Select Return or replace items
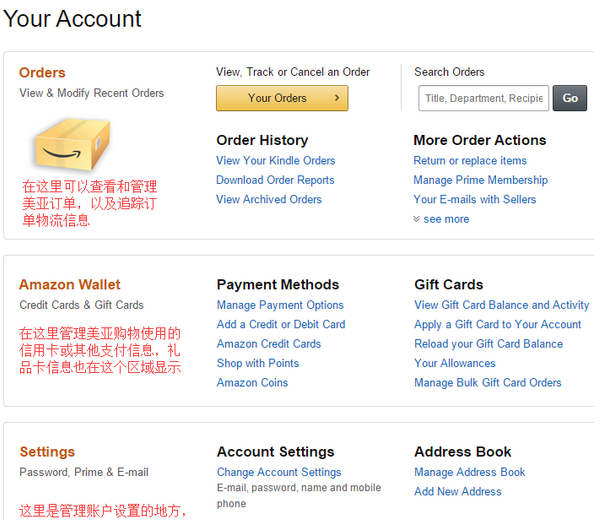 pyautogui.click(x=470, y=160)
